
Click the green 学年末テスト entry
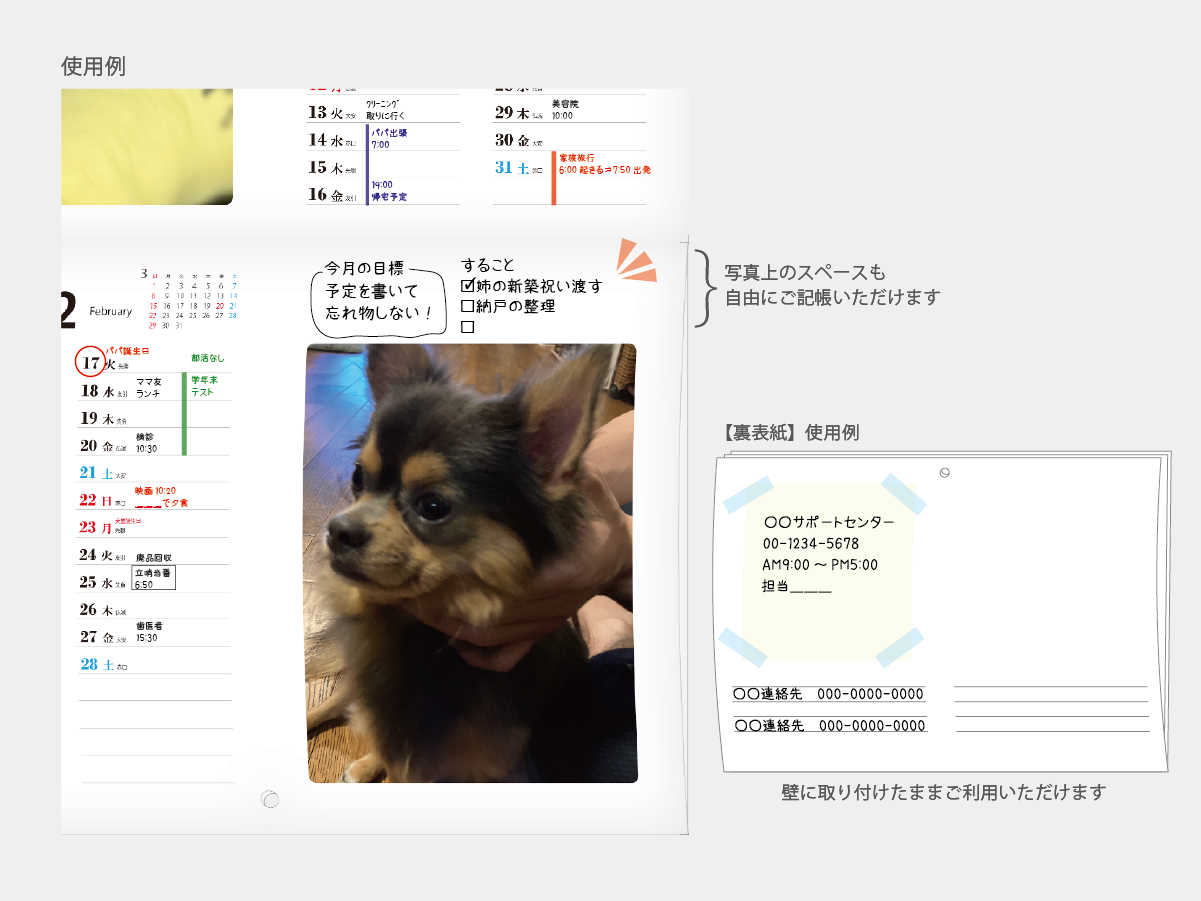(x=205, y=386)
